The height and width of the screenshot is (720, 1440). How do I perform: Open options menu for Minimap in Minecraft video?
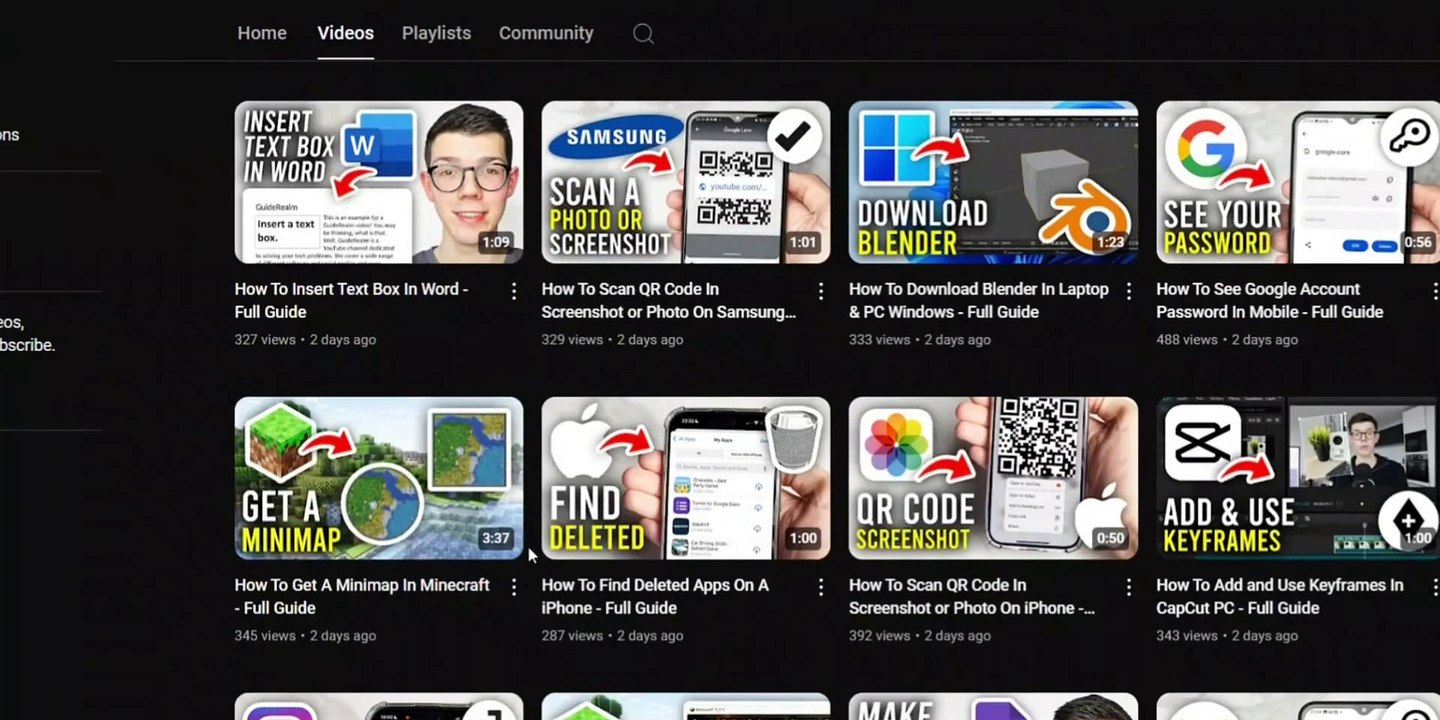pyautogui.click(x=514, y=587)
